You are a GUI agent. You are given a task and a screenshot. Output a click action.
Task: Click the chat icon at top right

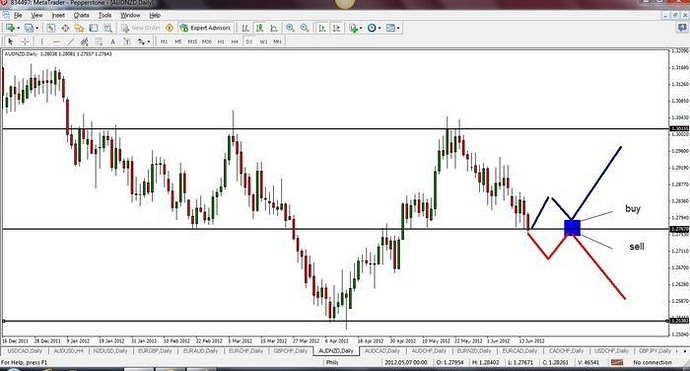[x=683, y=28]
